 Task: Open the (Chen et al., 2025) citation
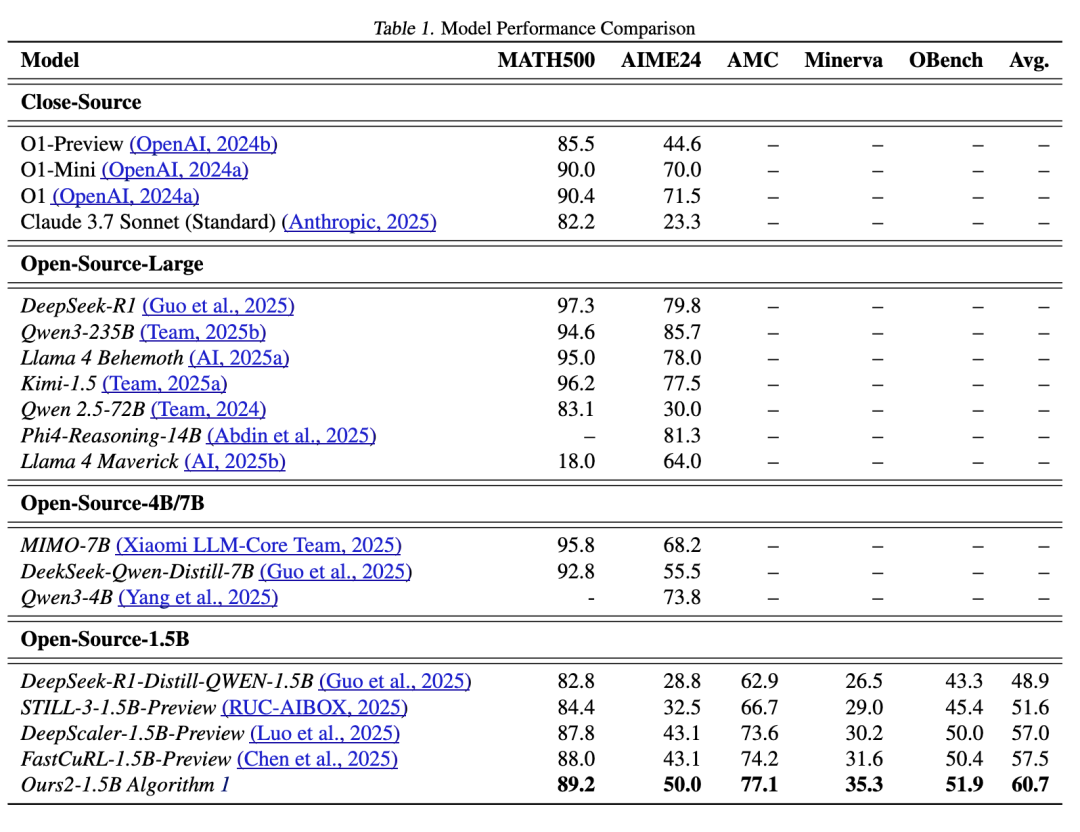[318, 759]
